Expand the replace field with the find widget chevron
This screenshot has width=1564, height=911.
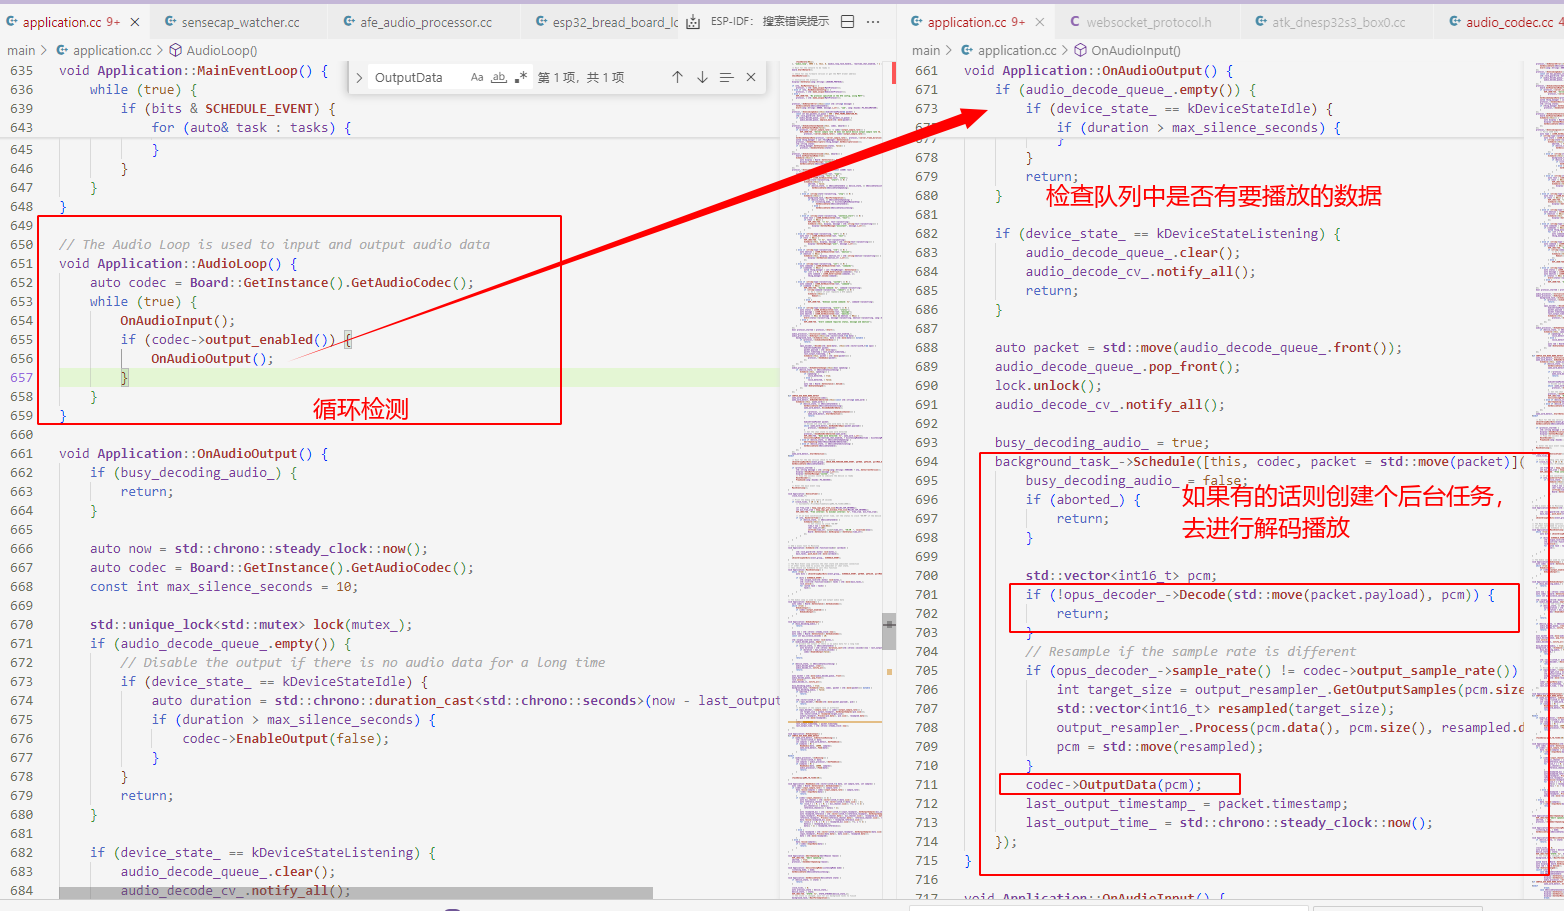pyautogui.click(x=359, y=77)
